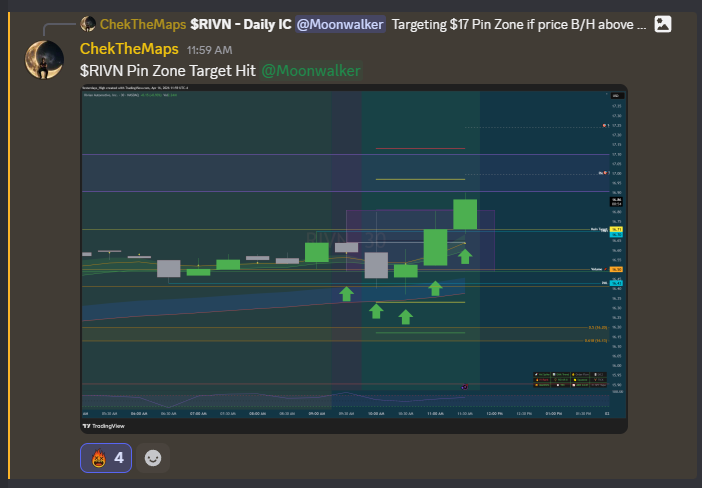Click the 11:59 AM message timestamp
Viewport: 702px width, 488px height.
(x=209, y=50)
